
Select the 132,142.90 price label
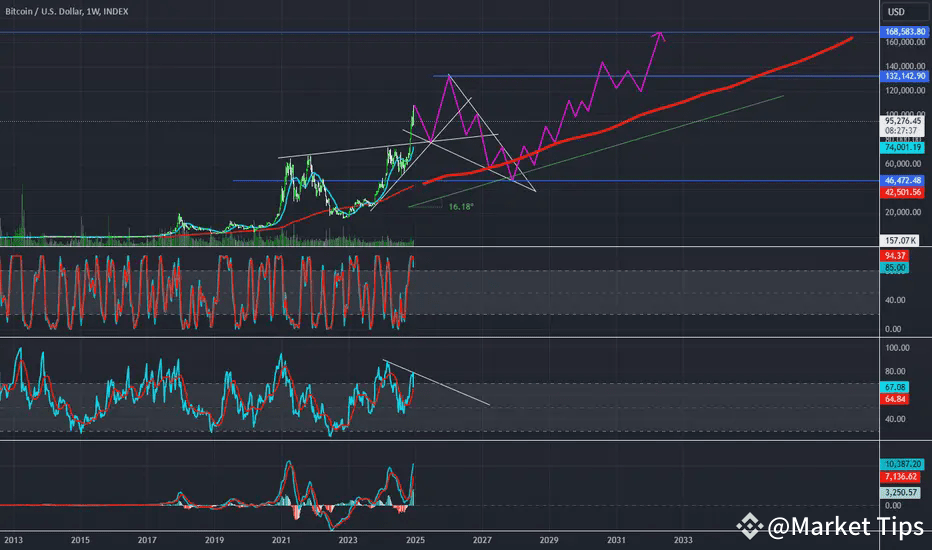point(905,76)
